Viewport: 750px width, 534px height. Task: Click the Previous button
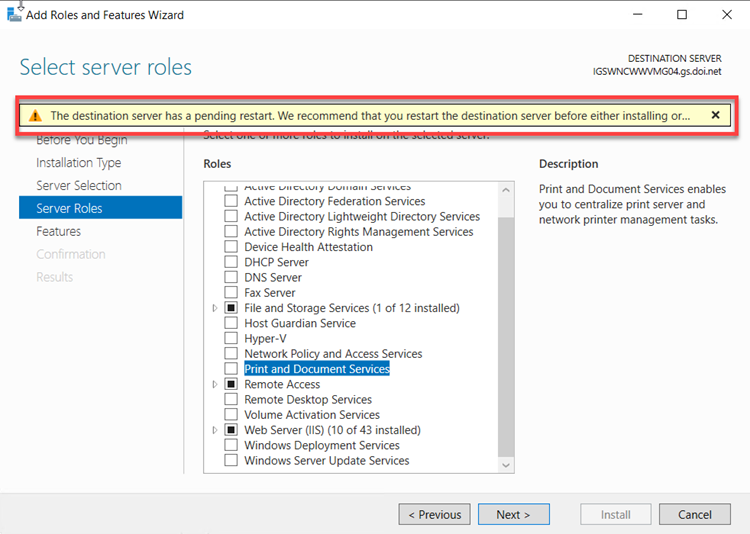tap(435, 515)
